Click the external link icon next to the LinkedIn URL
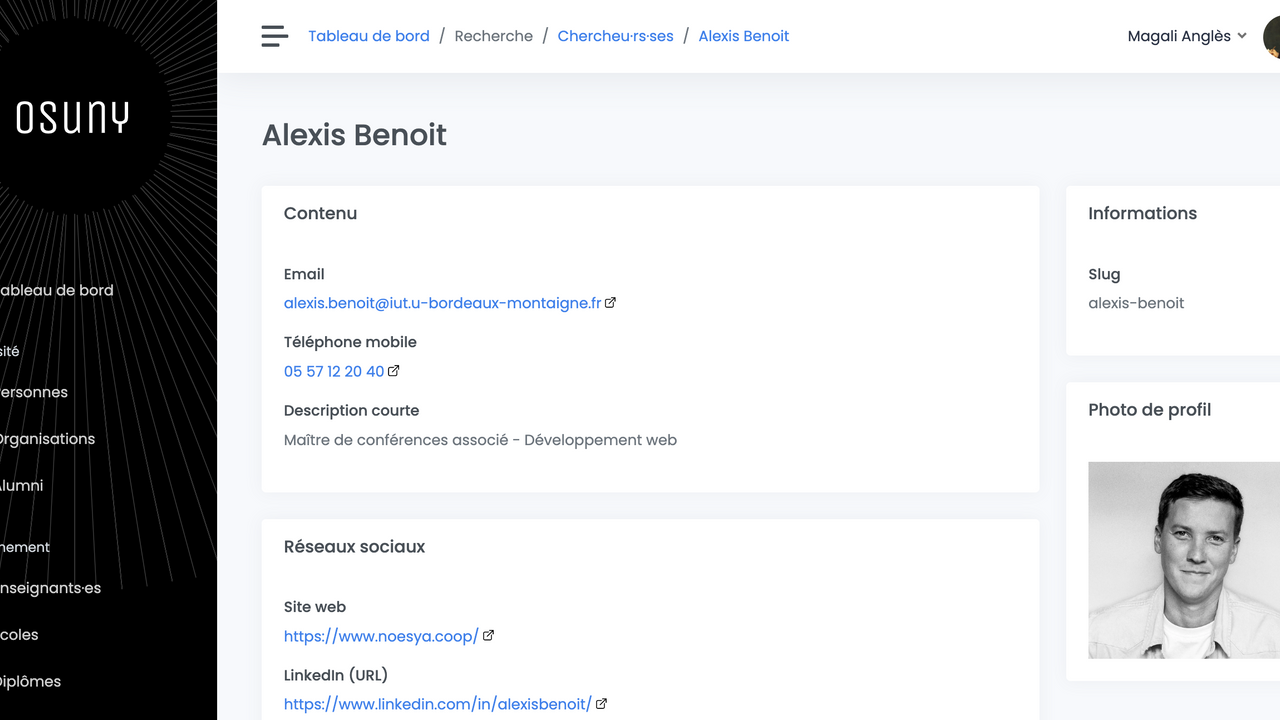The width and height of the screenshot is (1280, 720). (601, 704)
